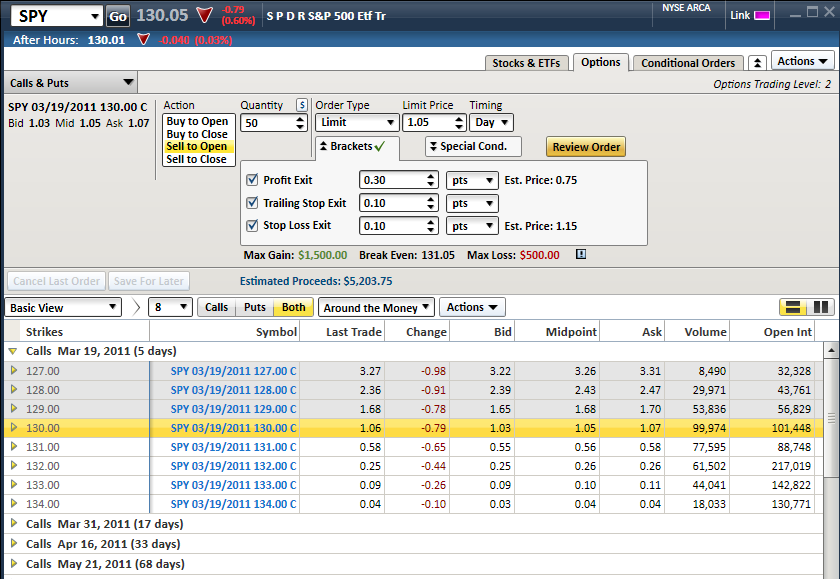The height and width of the screenshot is (579, 840).
Task: Expand the 129.00 strike row
Action: point(14,408)
